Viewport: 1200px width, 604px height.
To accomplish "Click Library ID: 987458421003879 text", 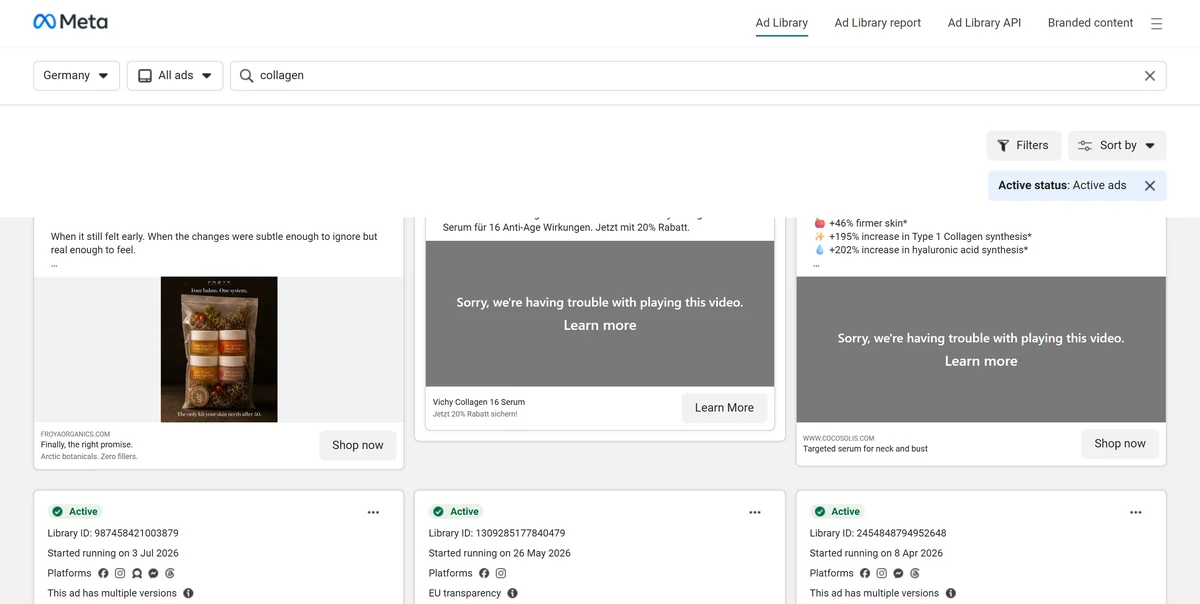I will click(113, 533).
